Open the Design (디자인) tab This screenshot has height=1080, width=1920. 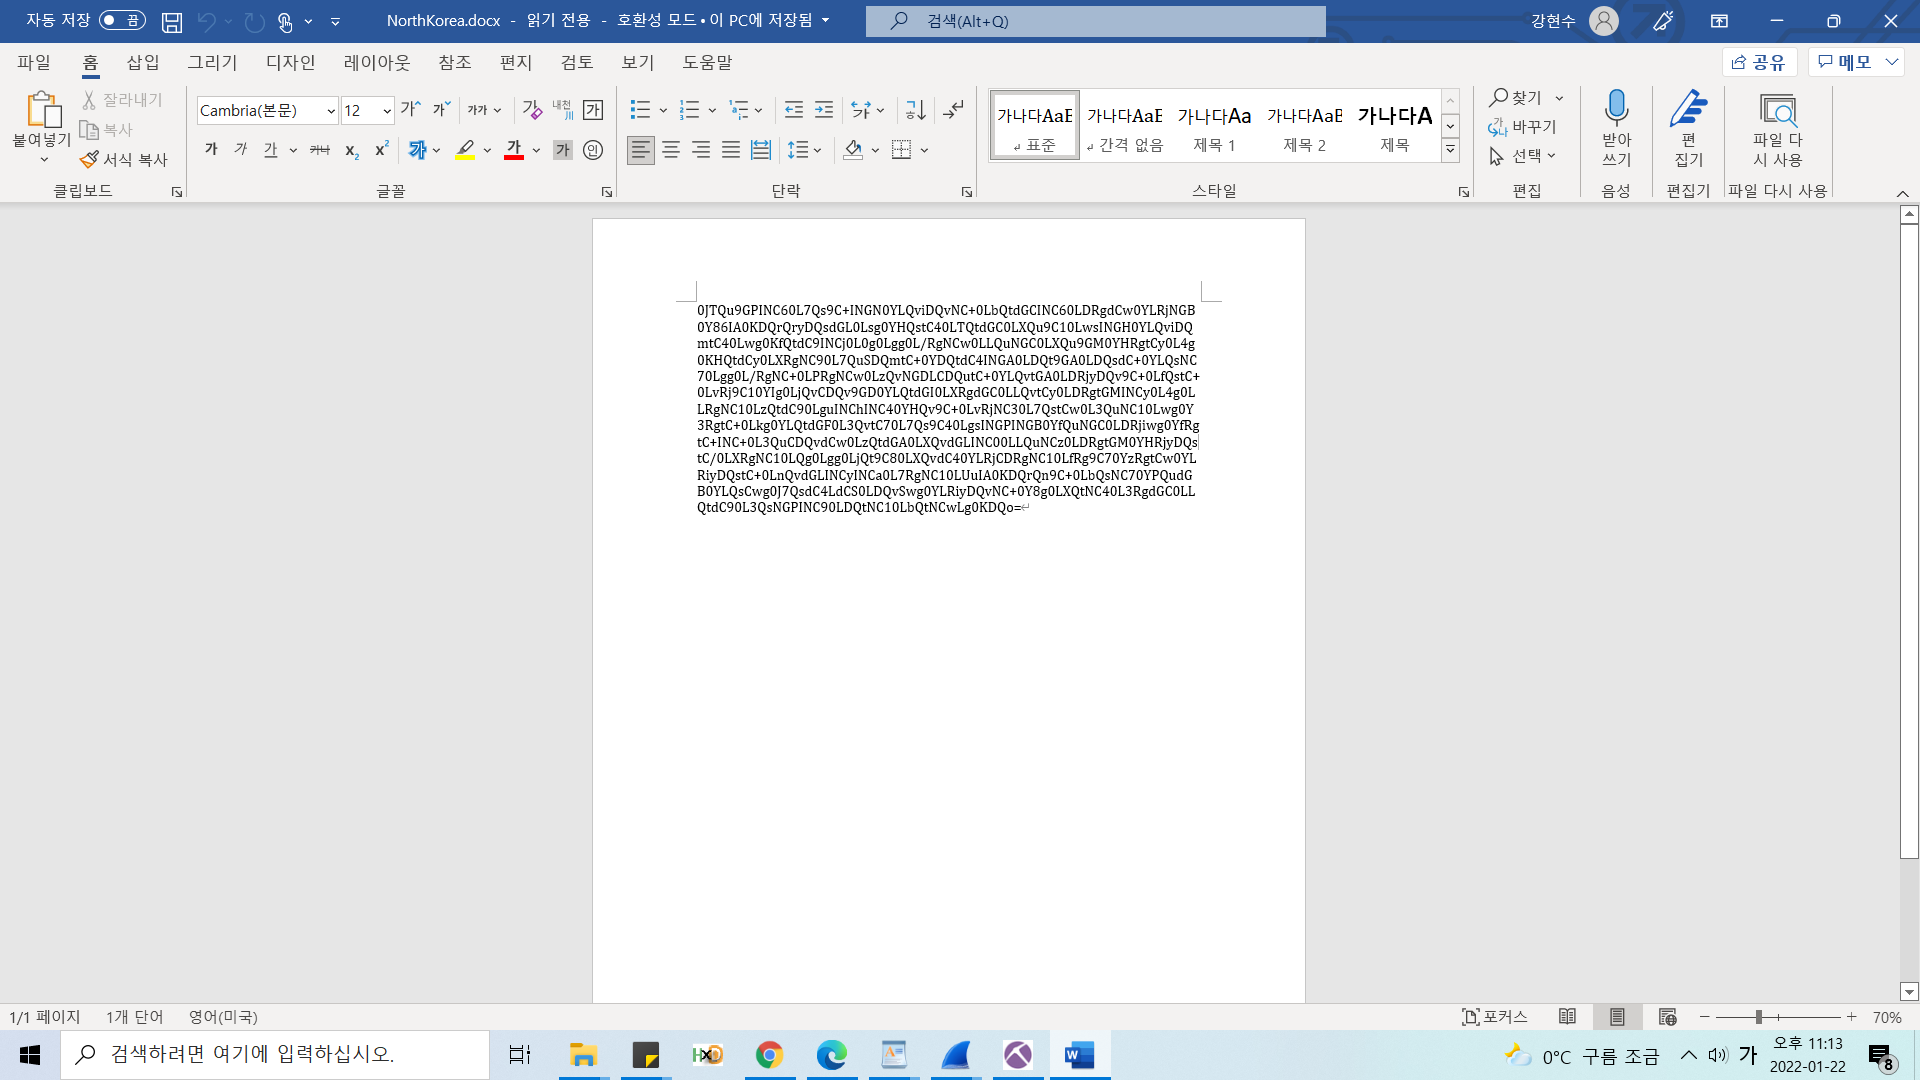click(291, 62)
